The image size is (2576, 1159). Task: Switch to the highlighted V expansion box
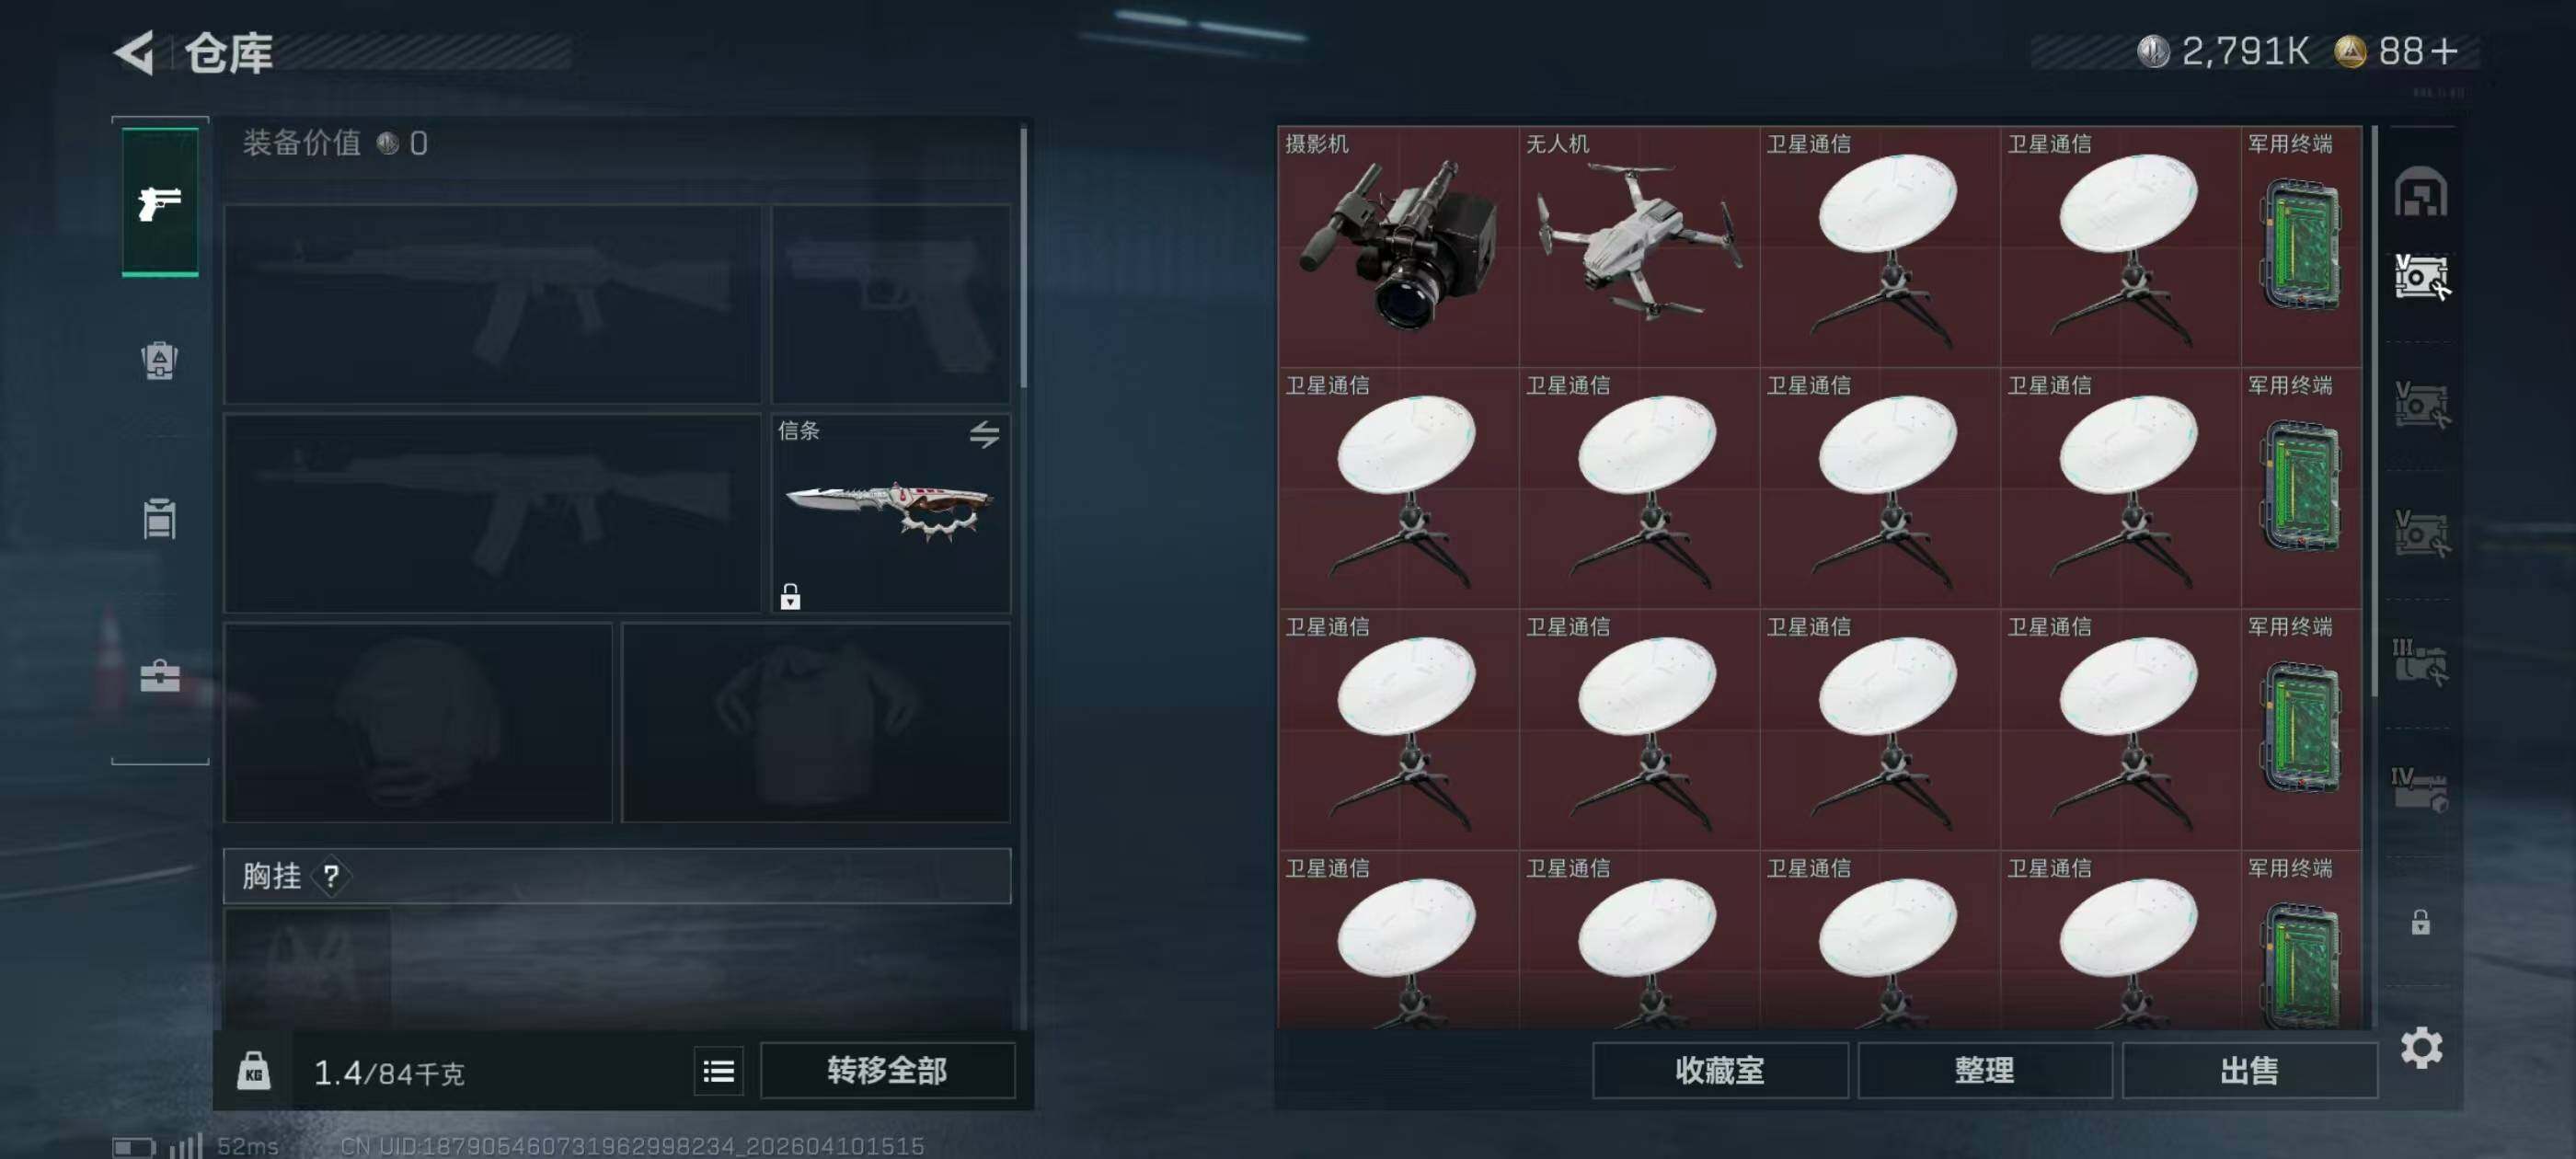click(2421, 276)
